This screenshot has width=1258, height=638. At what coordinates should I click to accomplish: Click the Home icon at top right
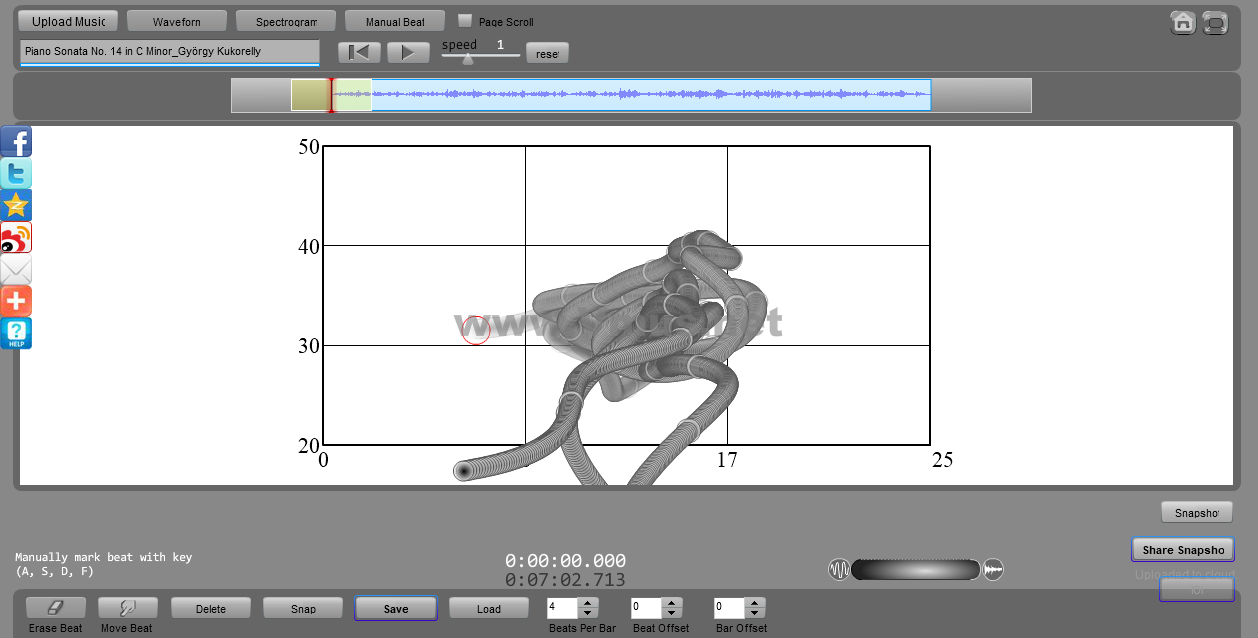(x=1183, y=22)
